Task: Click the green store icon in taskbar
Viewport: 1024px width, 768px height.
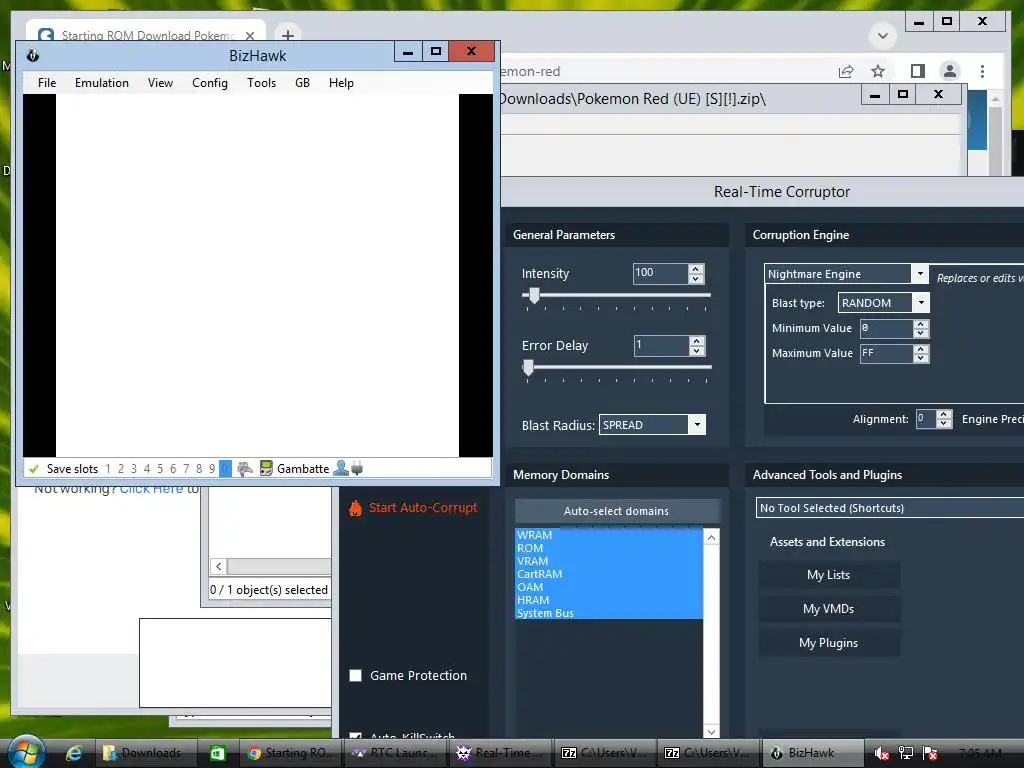Action: coord(217,753)
